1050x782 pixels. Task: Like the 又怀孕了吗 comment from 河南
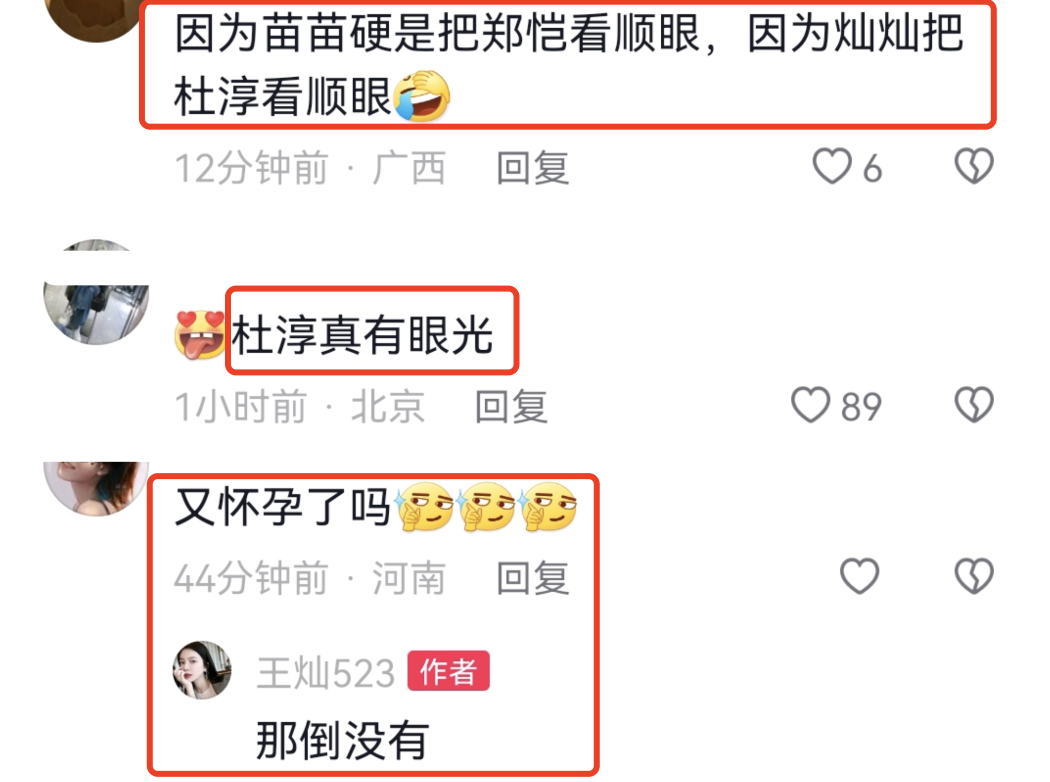point(859,576)
